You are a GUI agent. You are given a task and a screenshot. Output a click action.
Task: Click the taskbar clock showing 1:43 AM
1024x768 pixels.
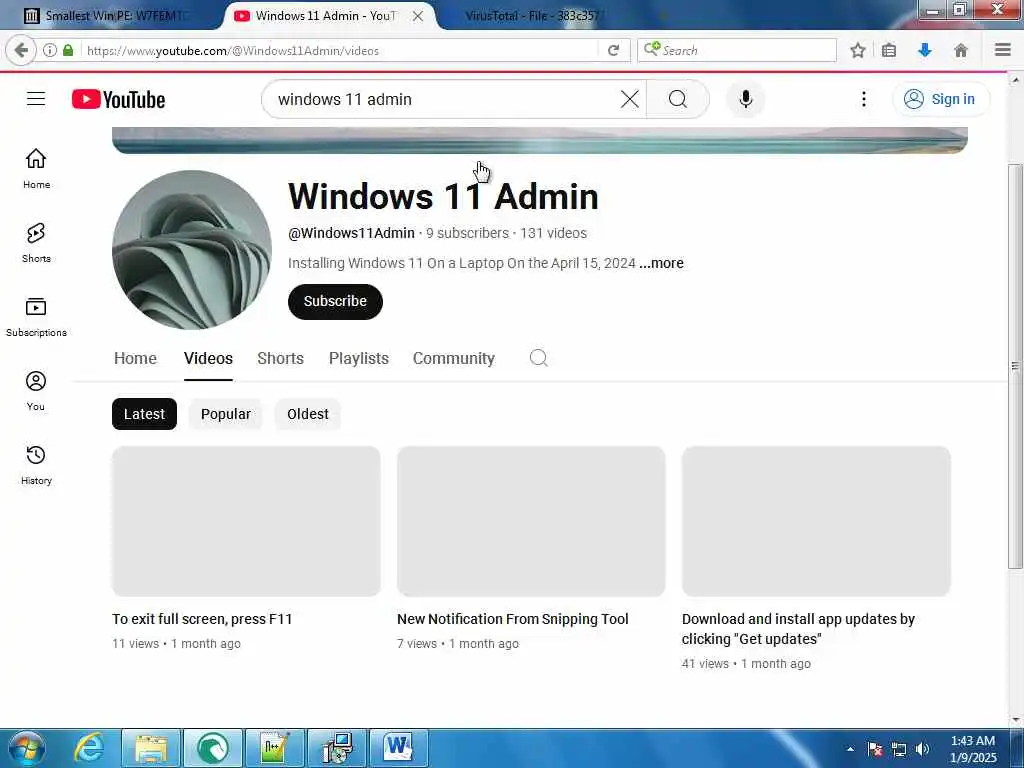[973, 749]
